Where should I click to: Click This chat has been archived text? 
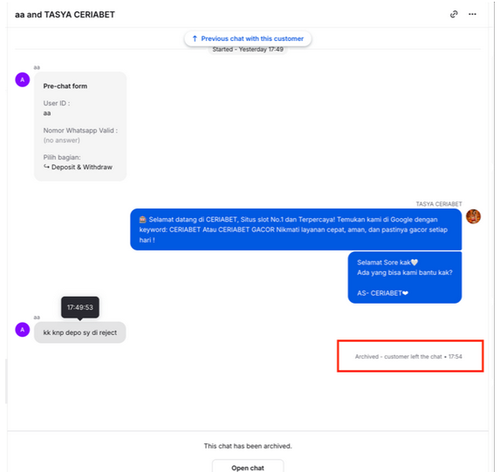pos(248,446)
